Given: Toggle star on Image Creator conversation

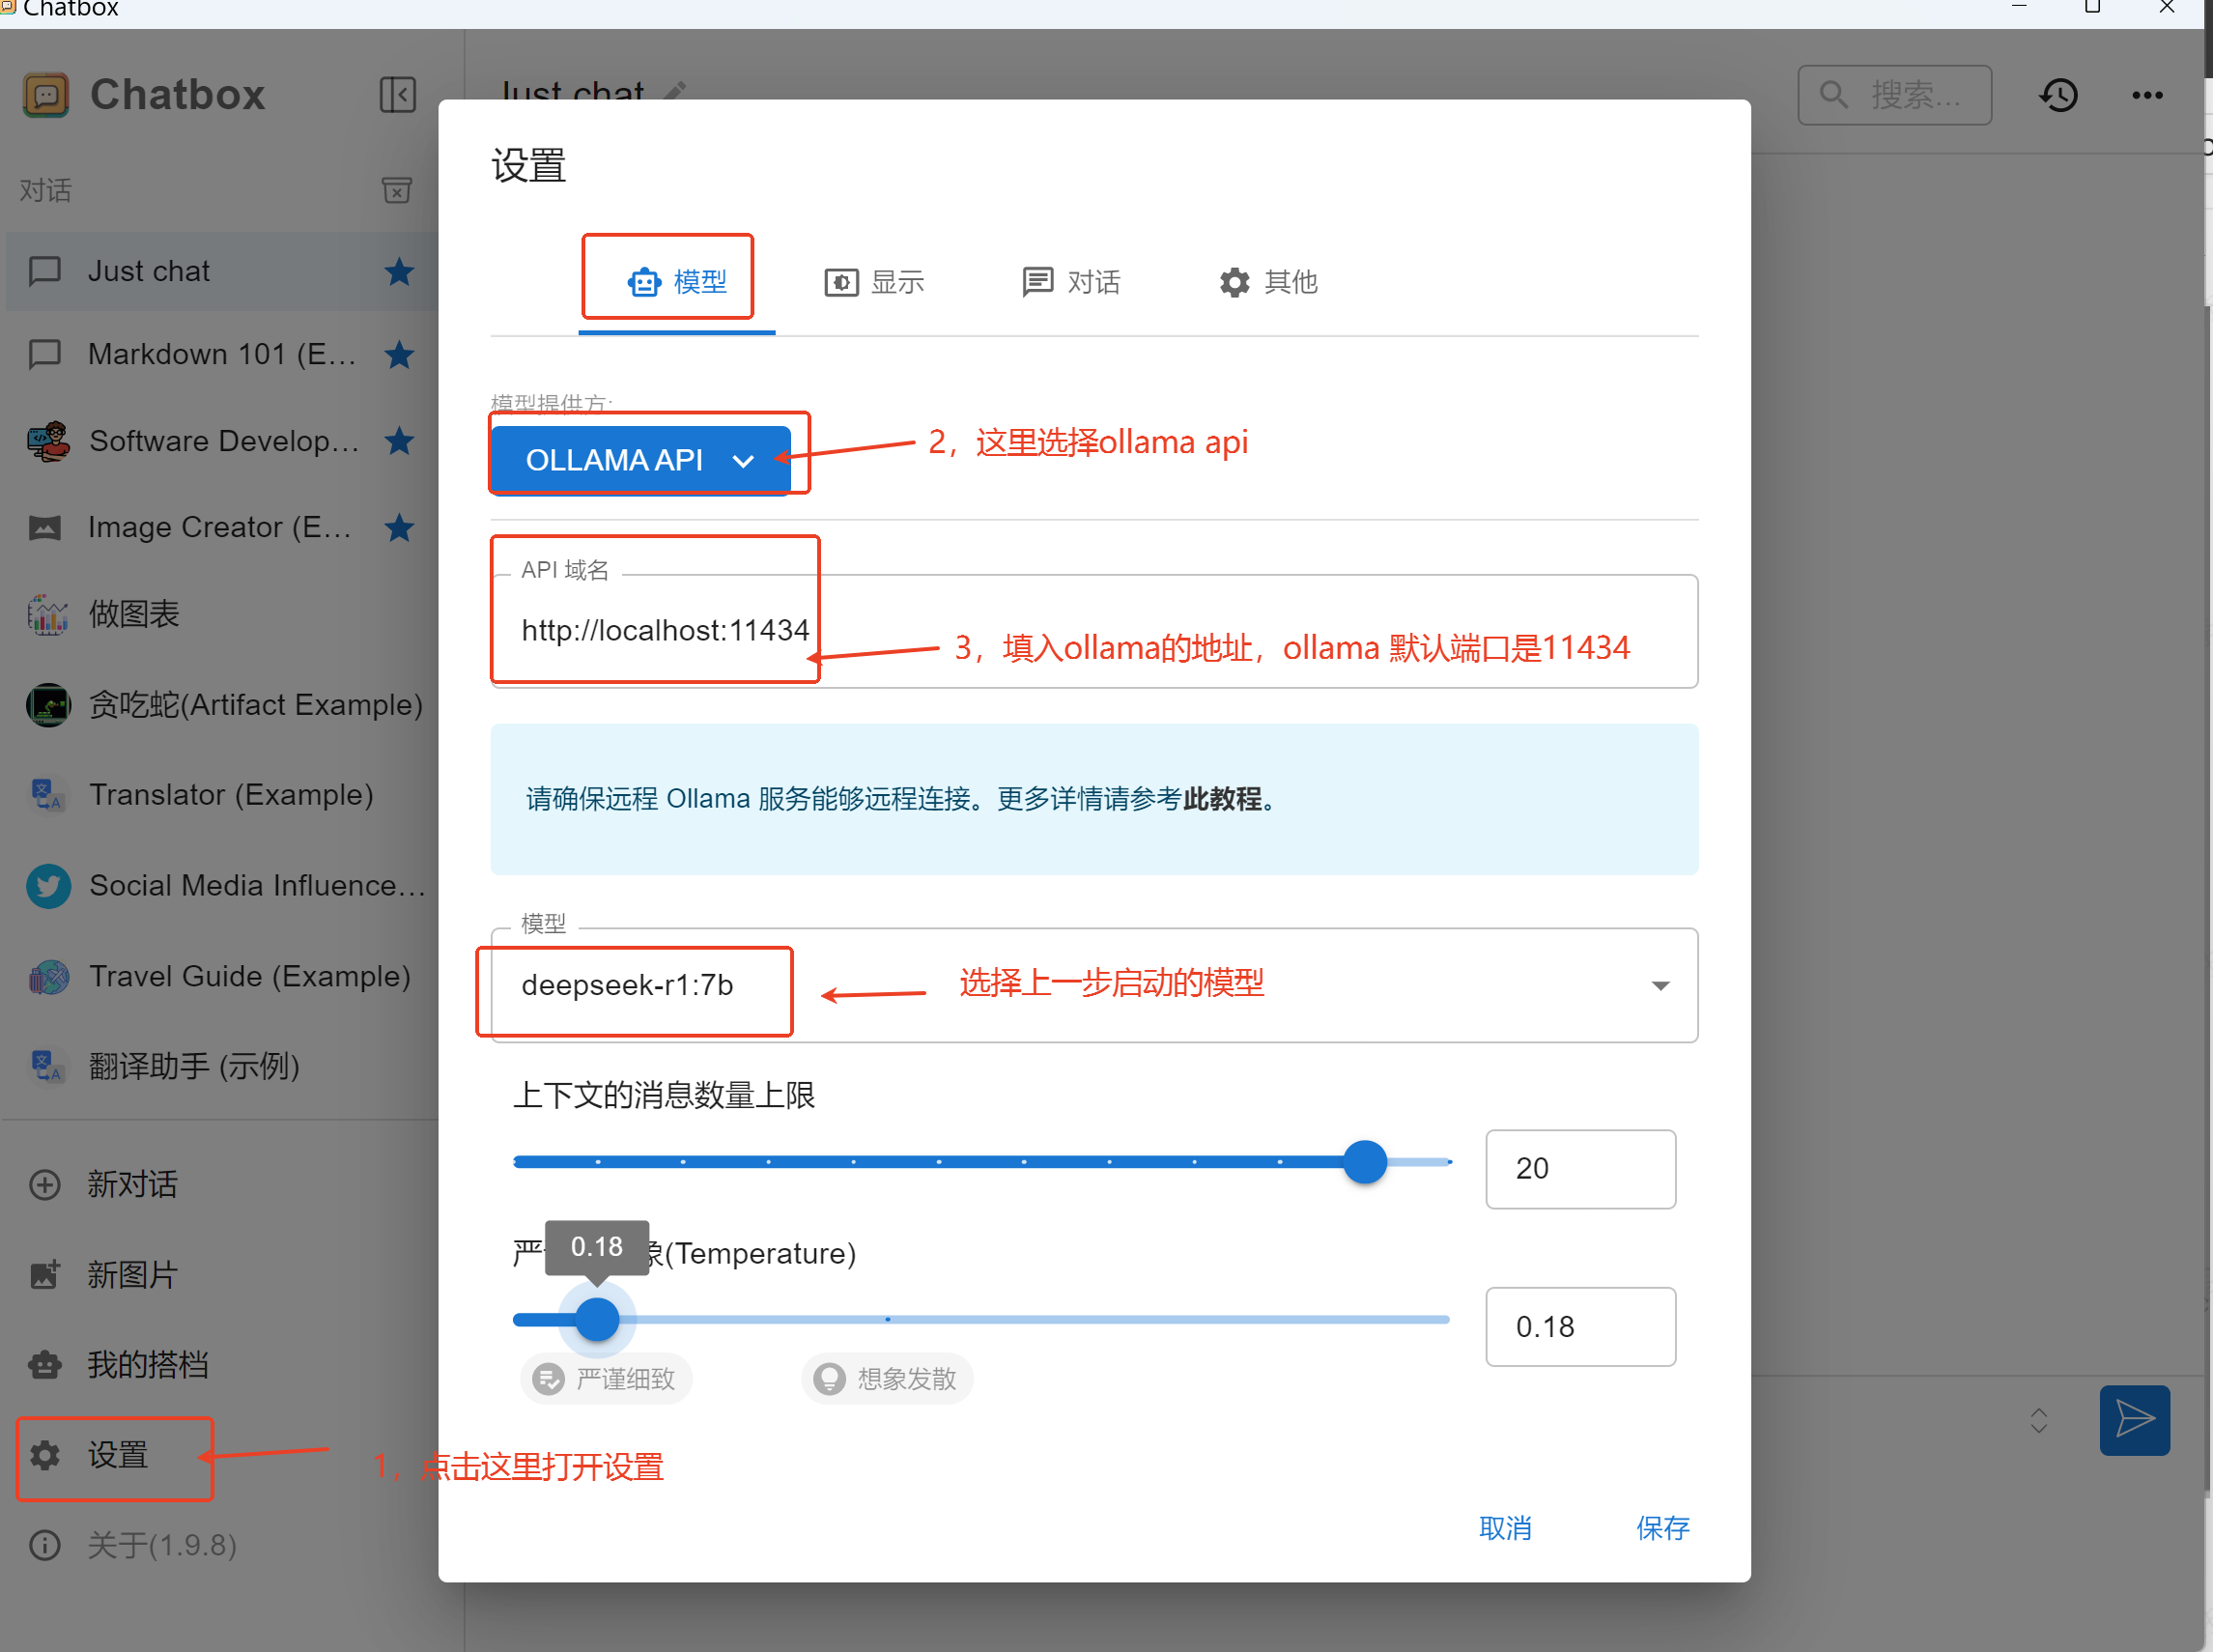Looking at the screenshot, I should click(x=399, y=527).
